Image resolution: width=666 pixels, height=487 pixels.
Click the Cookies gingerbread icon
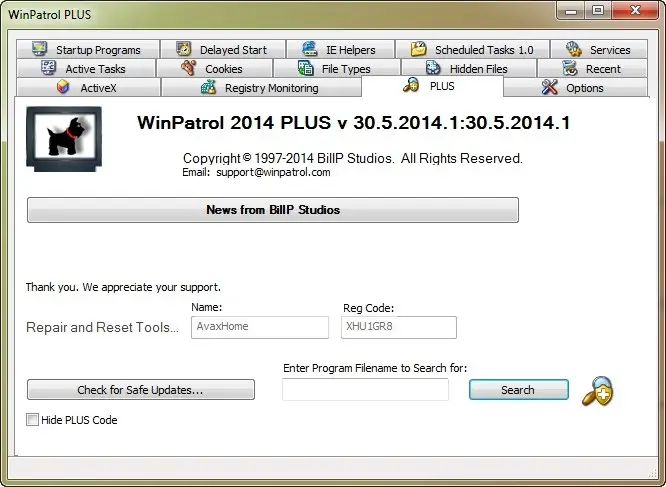189,68
